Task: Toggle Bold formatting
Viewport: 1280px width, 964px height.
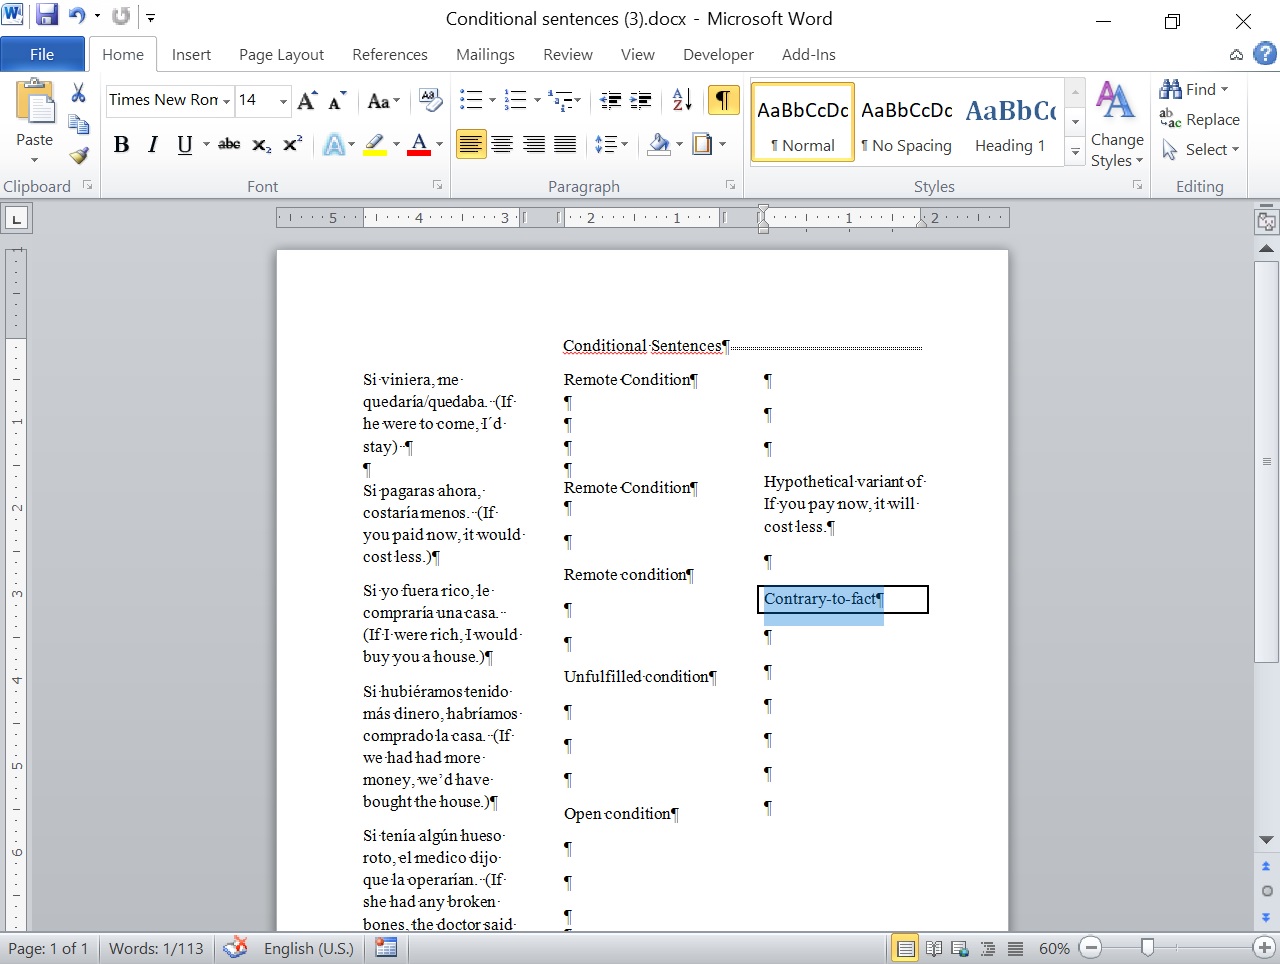Action: [x=121, y=145]
